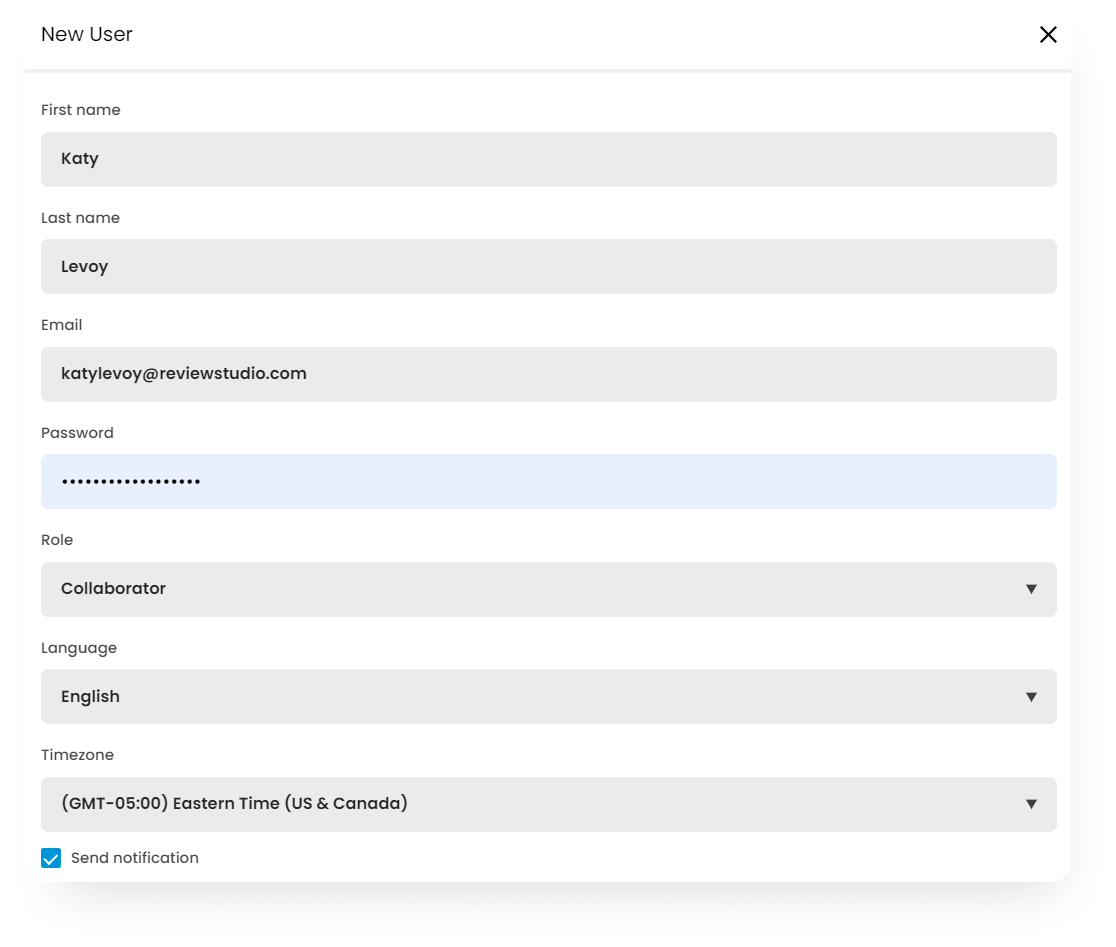Close the New User dialog

pos(1048,35)
